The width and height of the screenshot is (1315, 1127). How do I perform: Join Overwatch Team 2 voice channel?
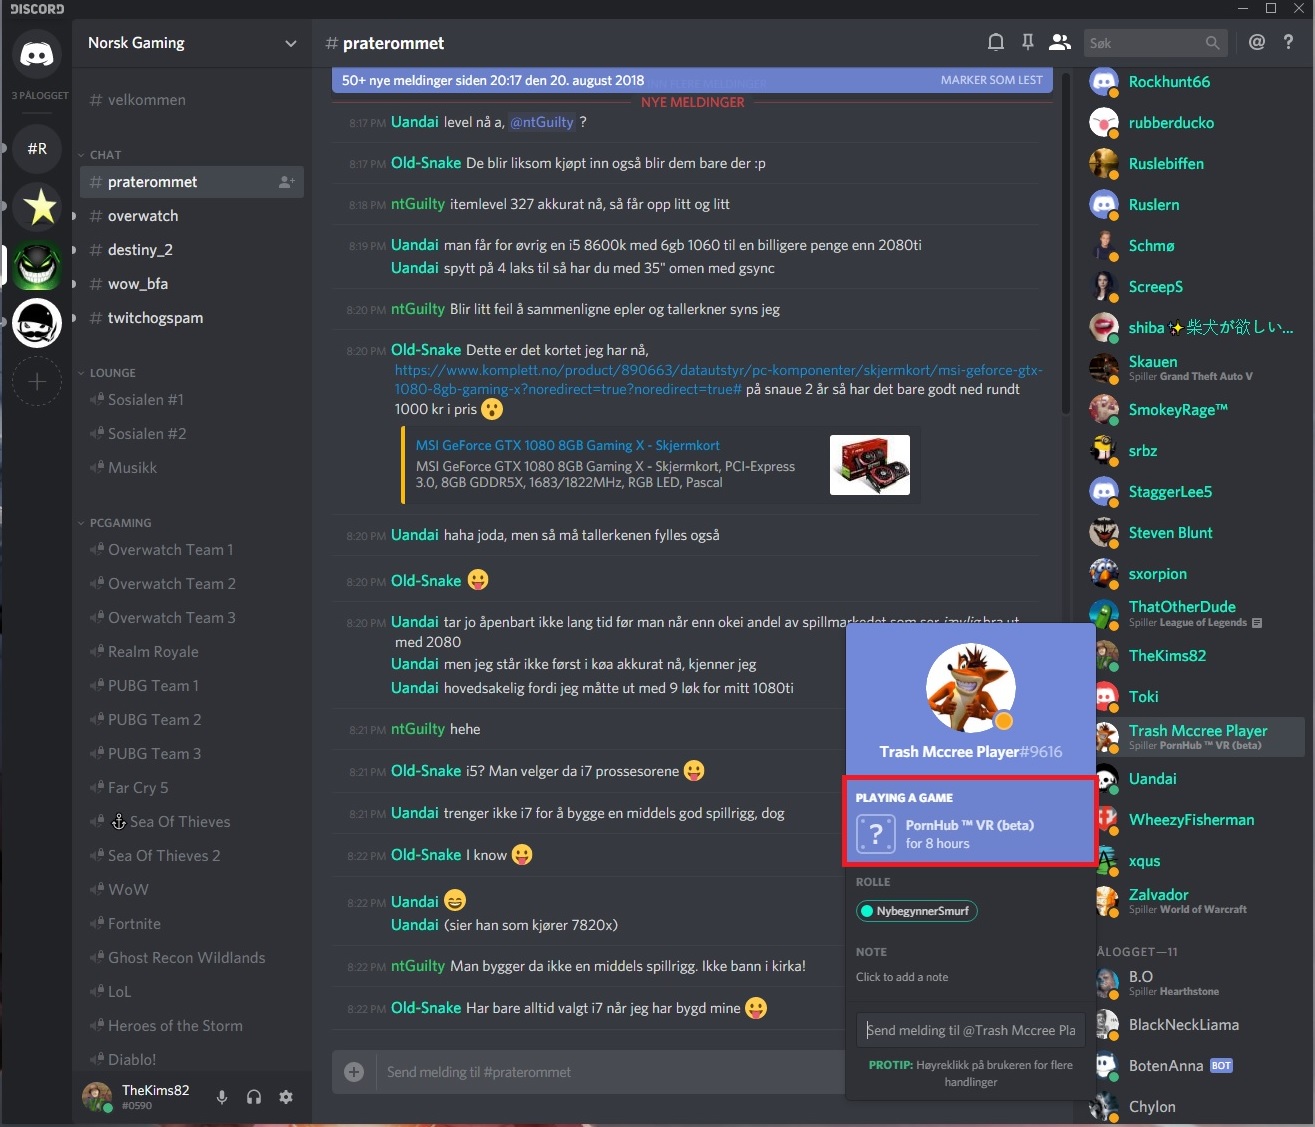[191, 584]
